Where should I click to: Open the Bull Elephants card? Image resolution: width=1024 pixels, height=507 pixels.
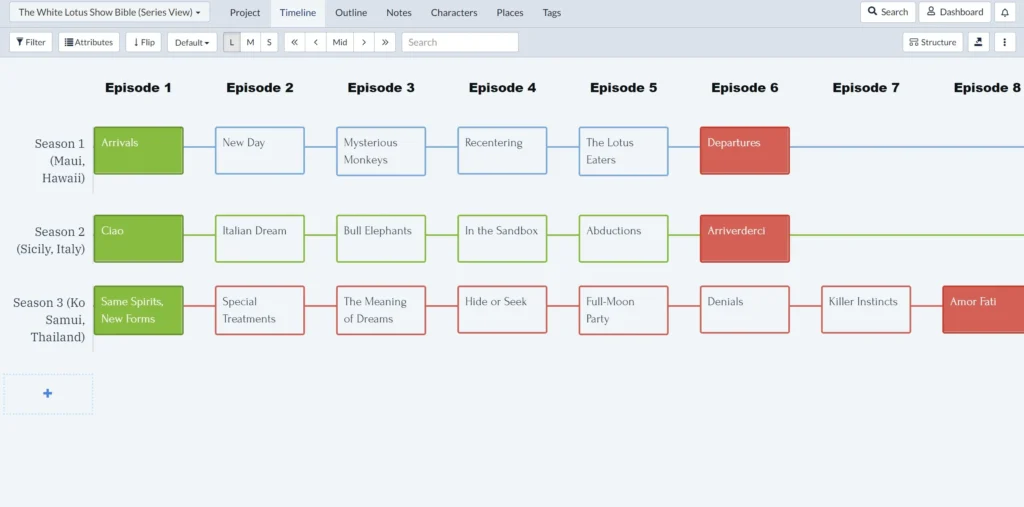pyautogui.click(x=381, y=239)
